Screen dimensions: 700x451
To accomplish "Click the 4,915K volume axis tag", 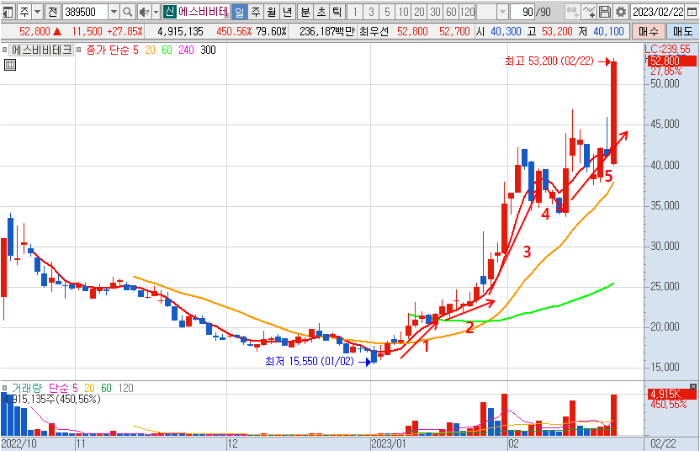I will click(672, 394).
